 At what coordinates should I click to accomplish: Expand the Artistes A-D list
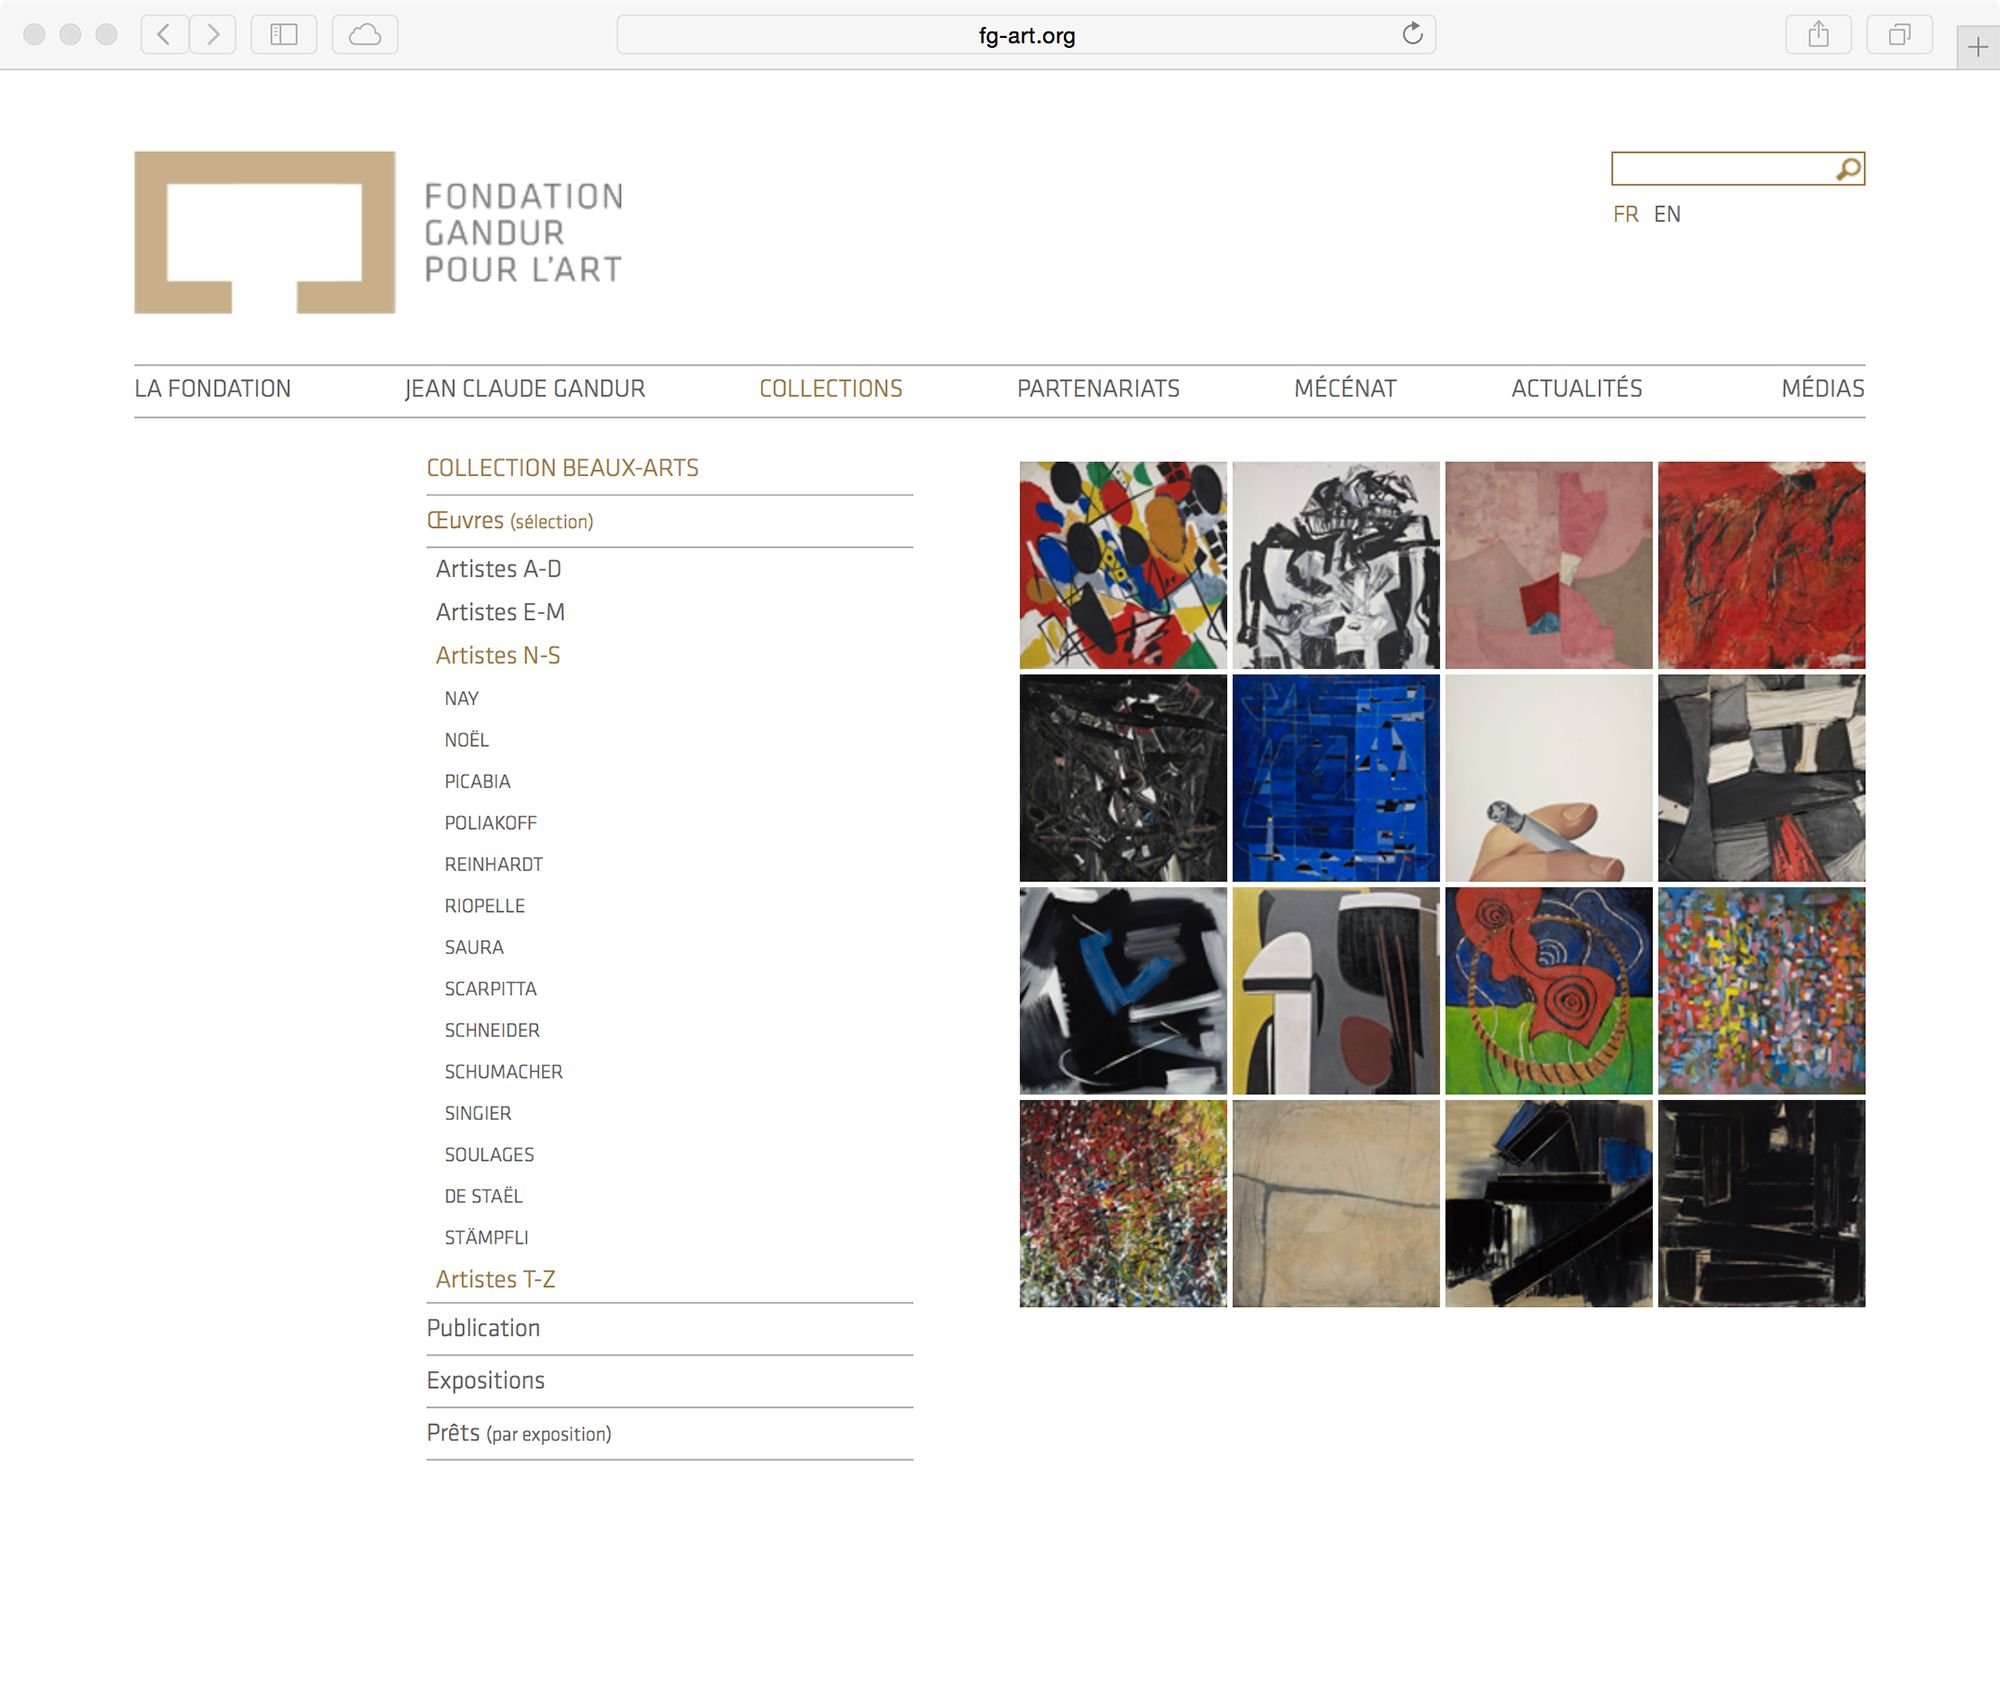coord(498,569)
